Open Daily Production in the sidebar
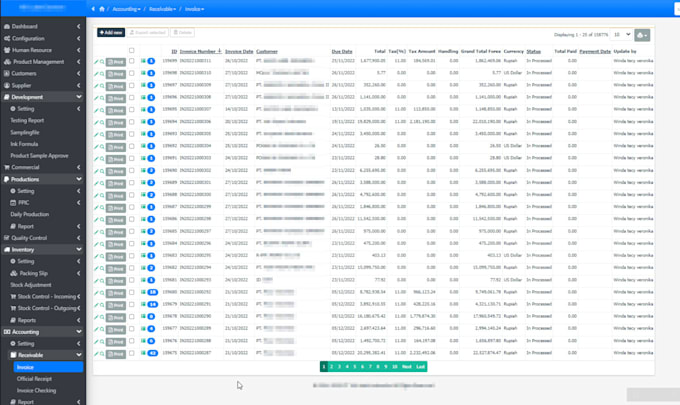The width and height of the screenshot is (680, 405). (29, 215)
